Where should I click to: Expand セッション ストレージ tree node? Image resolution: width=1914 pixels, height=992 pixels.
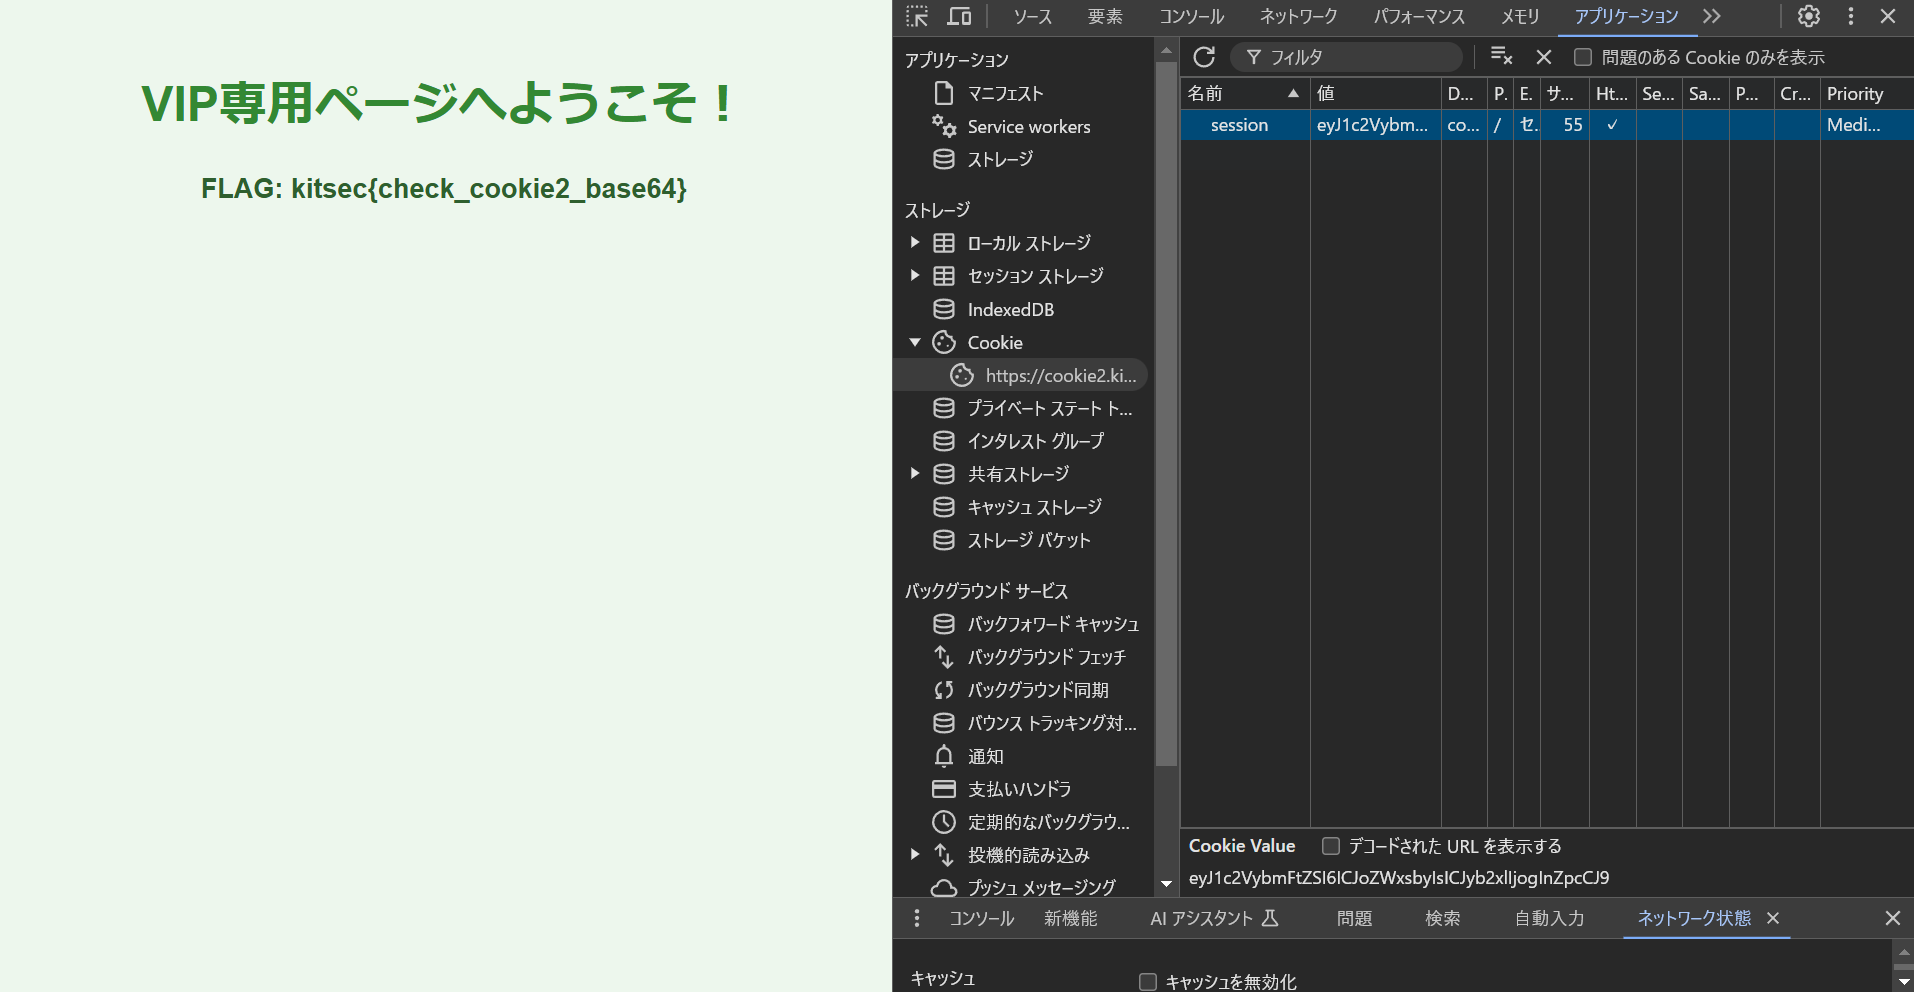pos(915,276)
